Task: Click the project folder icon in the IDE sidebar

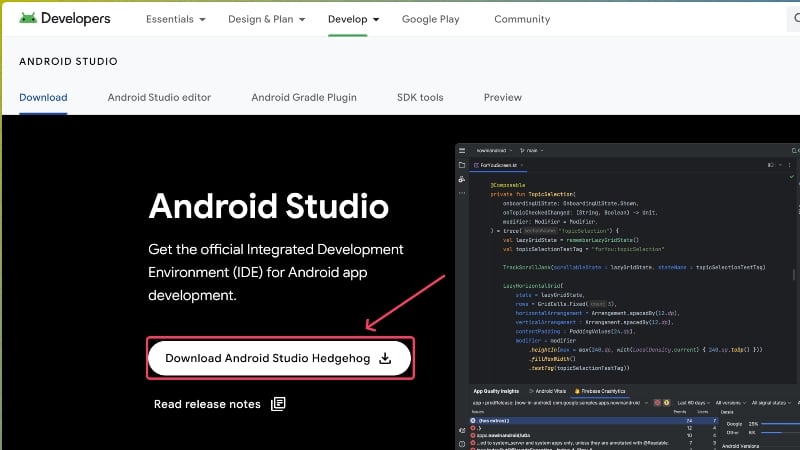Action: [461, 164]
